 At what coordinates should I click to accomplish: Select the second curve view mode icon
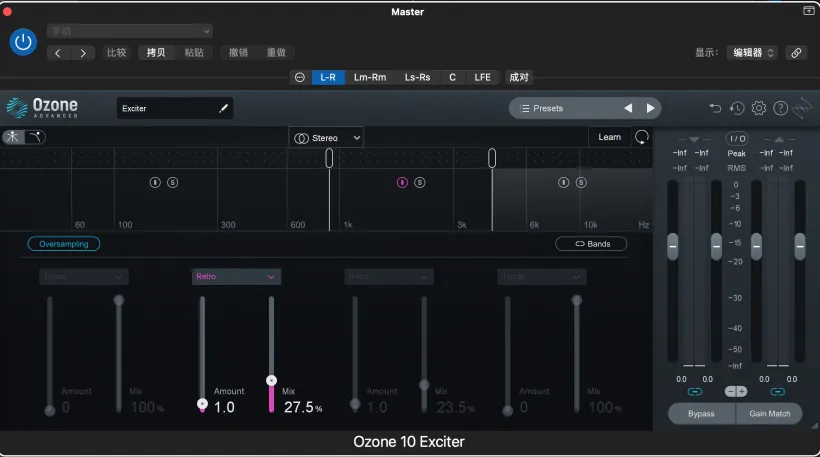coord(35,137)
